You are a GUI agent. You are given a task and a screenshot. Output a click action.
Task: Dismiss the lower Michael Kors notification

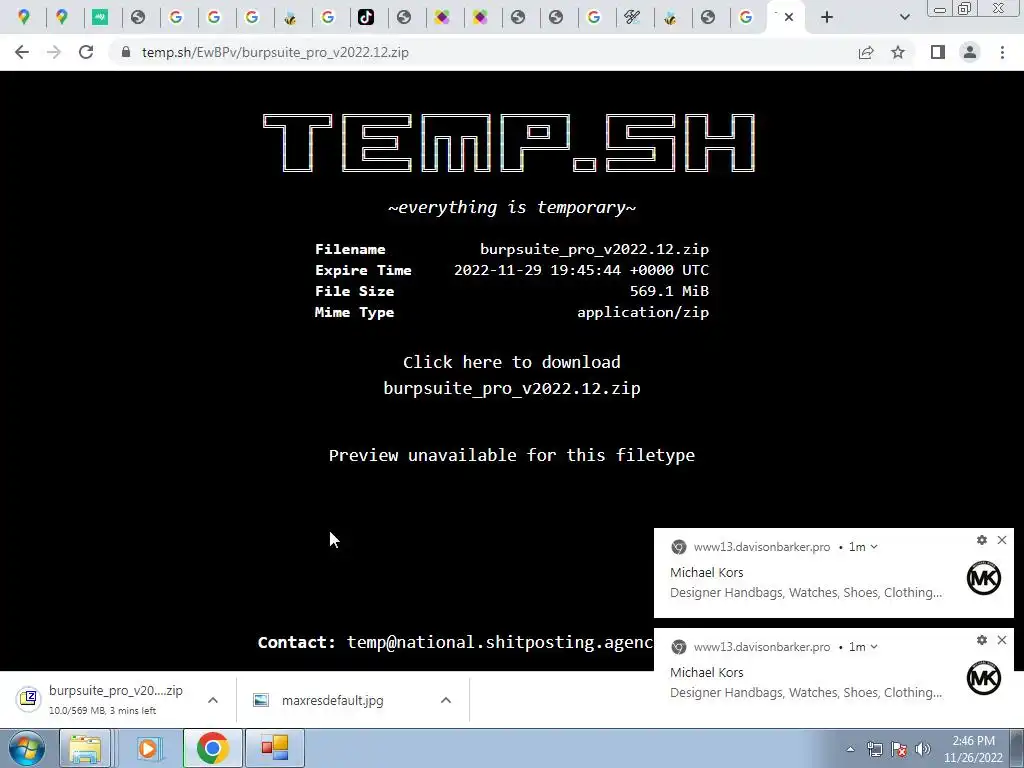[x=1002, y=640]
